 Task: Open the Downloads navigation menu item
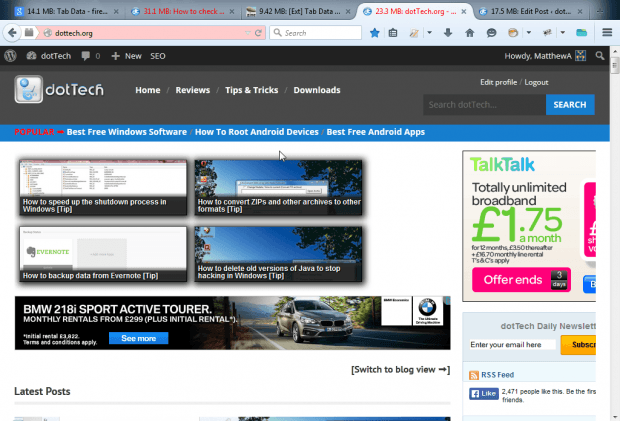(x=317, y=90)
